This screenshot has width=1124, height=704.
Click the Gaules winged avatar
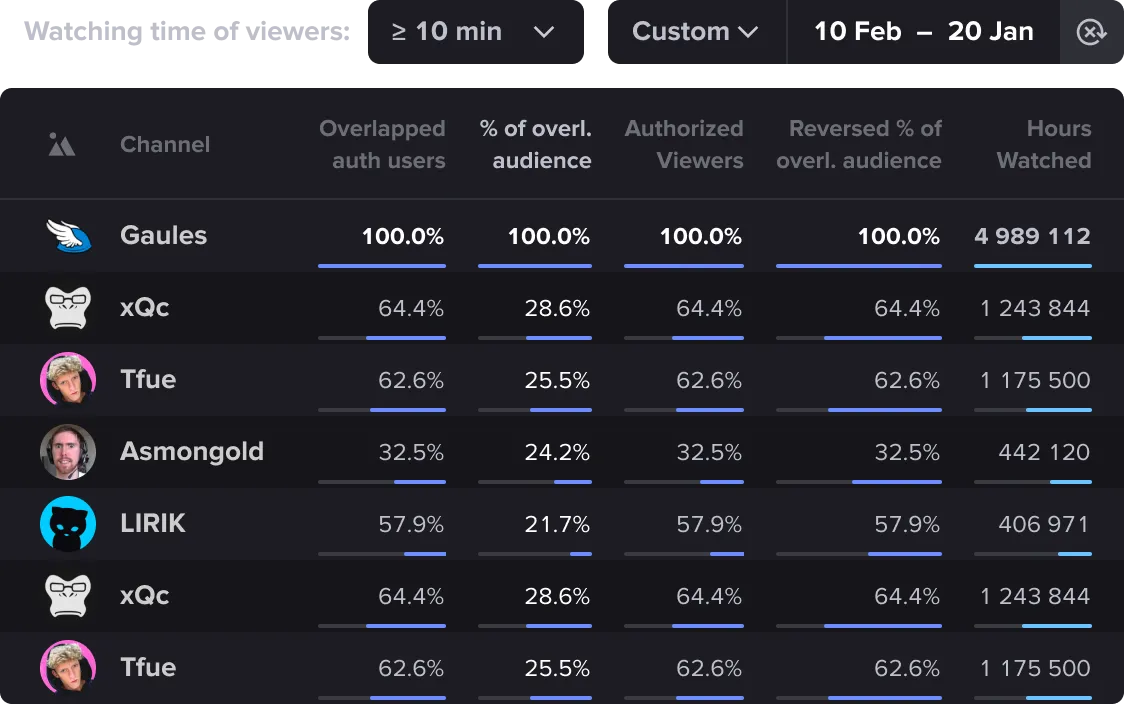(x=68, y=236)
